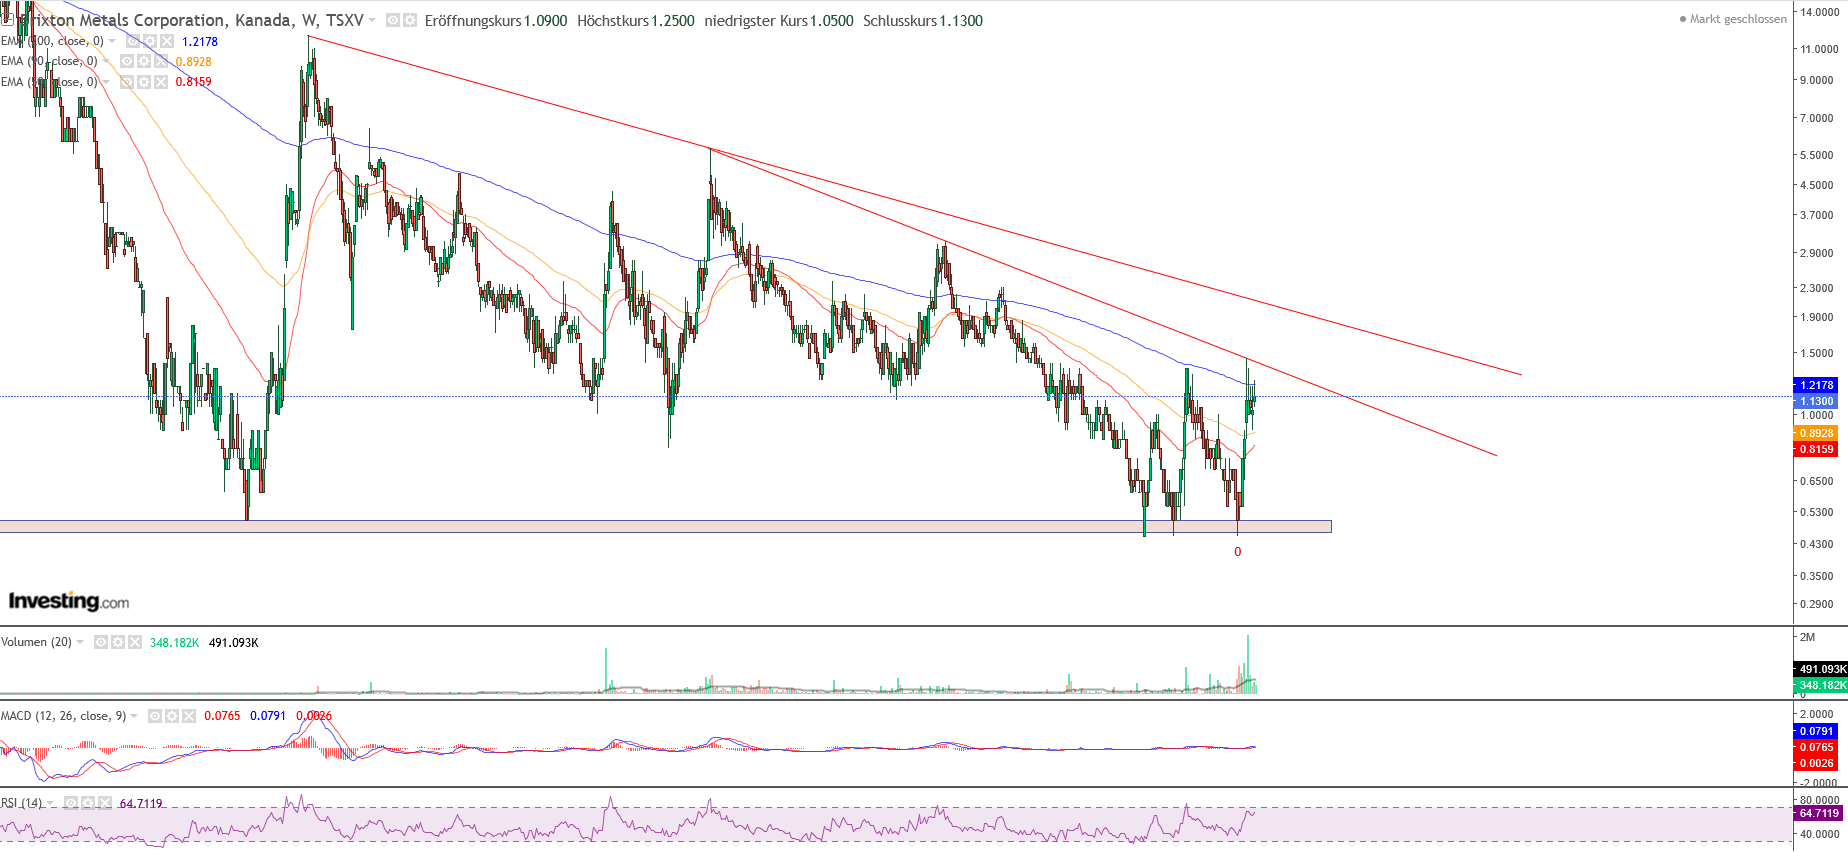
Task: Hide Volumen indicator using eye icon
Action: 101,642
